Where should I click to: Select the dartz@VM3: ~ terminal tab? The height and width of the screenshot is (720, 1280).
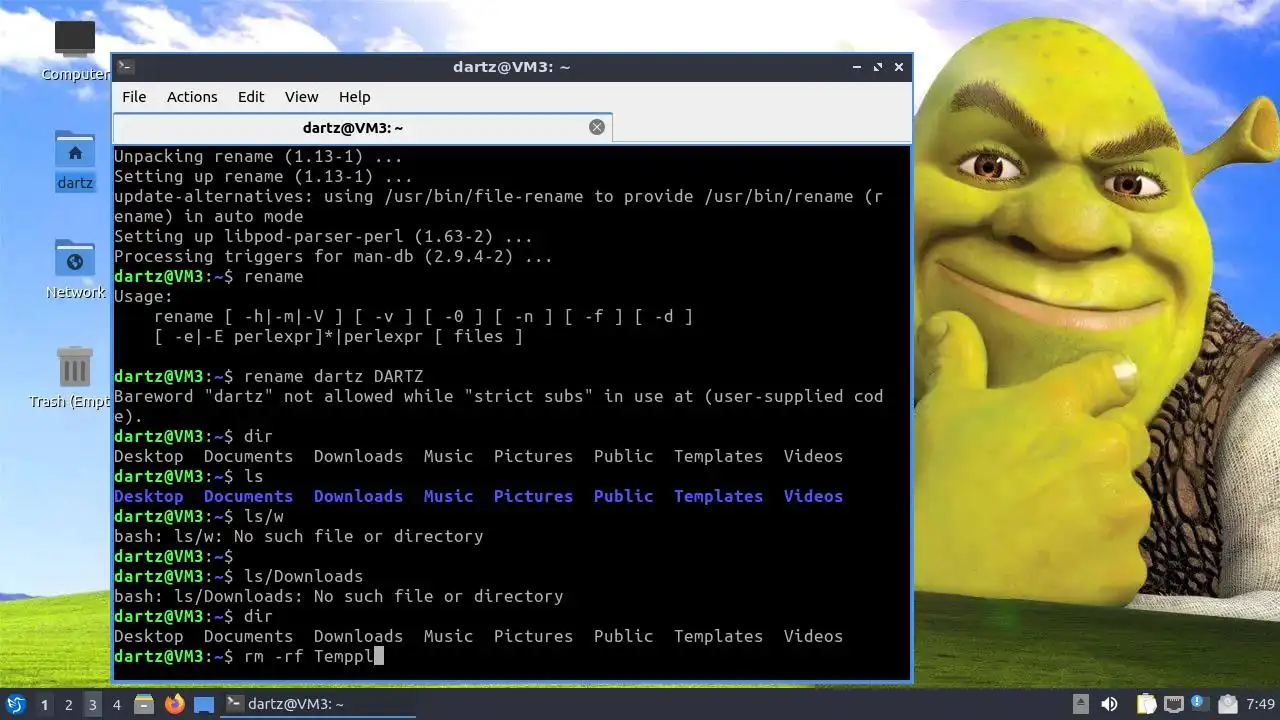[x=362, y=128]
